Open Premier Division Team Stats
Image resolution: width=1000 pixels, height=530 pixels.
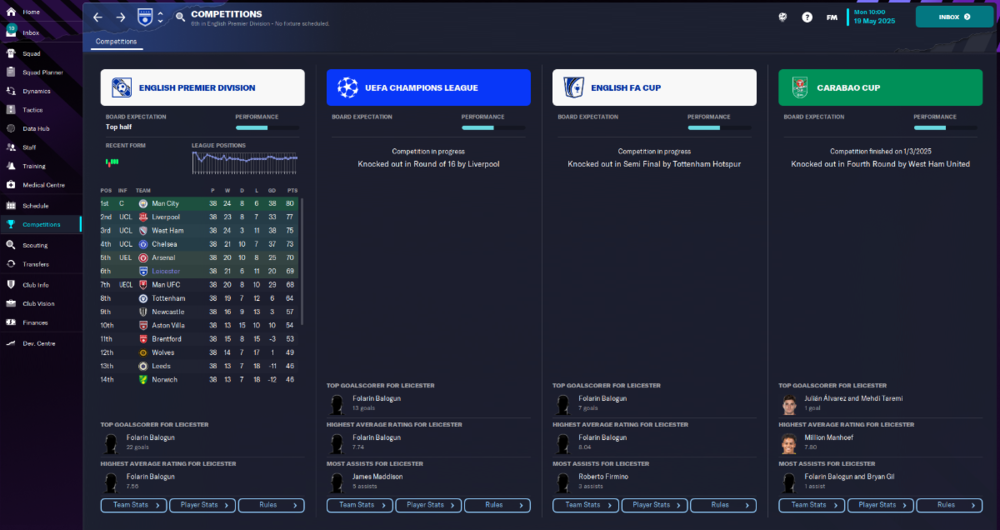[134, 505]
